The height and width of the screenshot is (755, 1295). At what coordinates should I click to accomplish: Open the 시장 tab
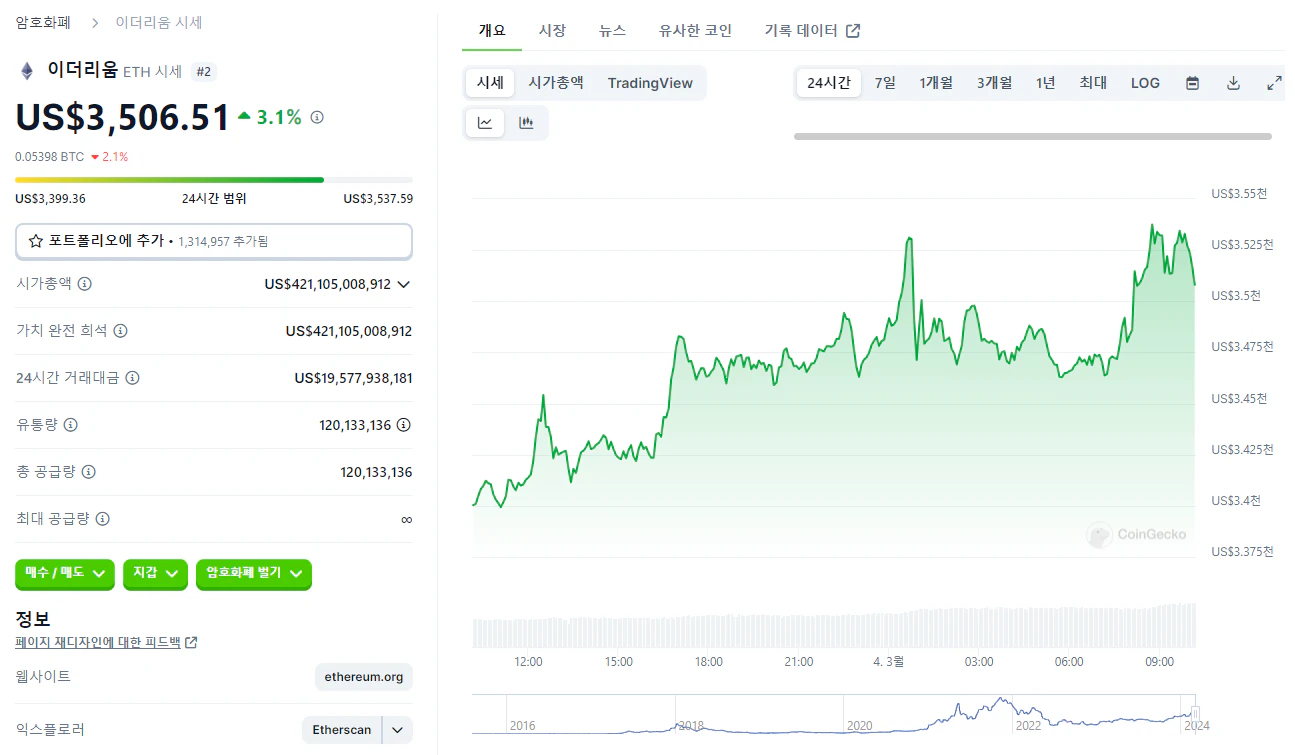click(x=552, y=31)
